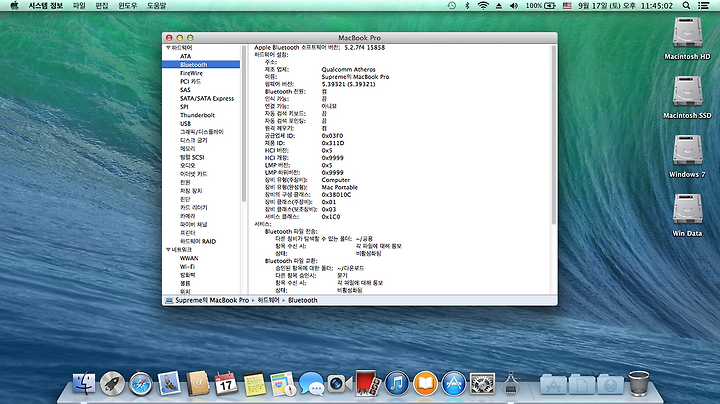Screen dimensions: 720x404
Task: Open Maps icon in Dock
Action: [x=283, y=384]
